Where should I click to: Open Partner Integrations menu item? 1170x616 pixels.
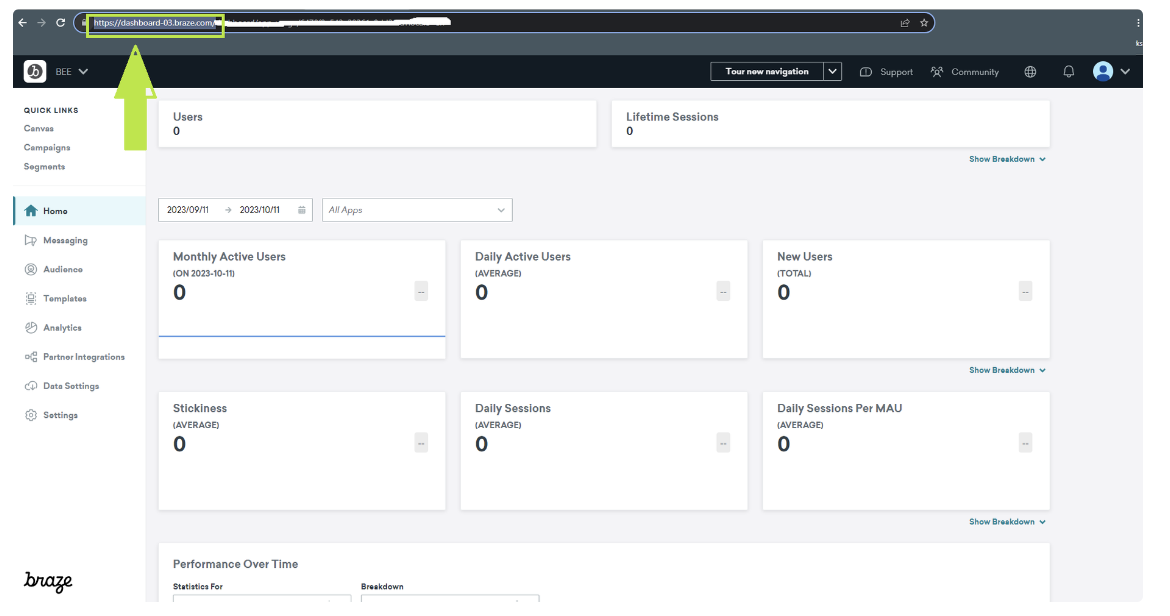click(x=83, y=357)
